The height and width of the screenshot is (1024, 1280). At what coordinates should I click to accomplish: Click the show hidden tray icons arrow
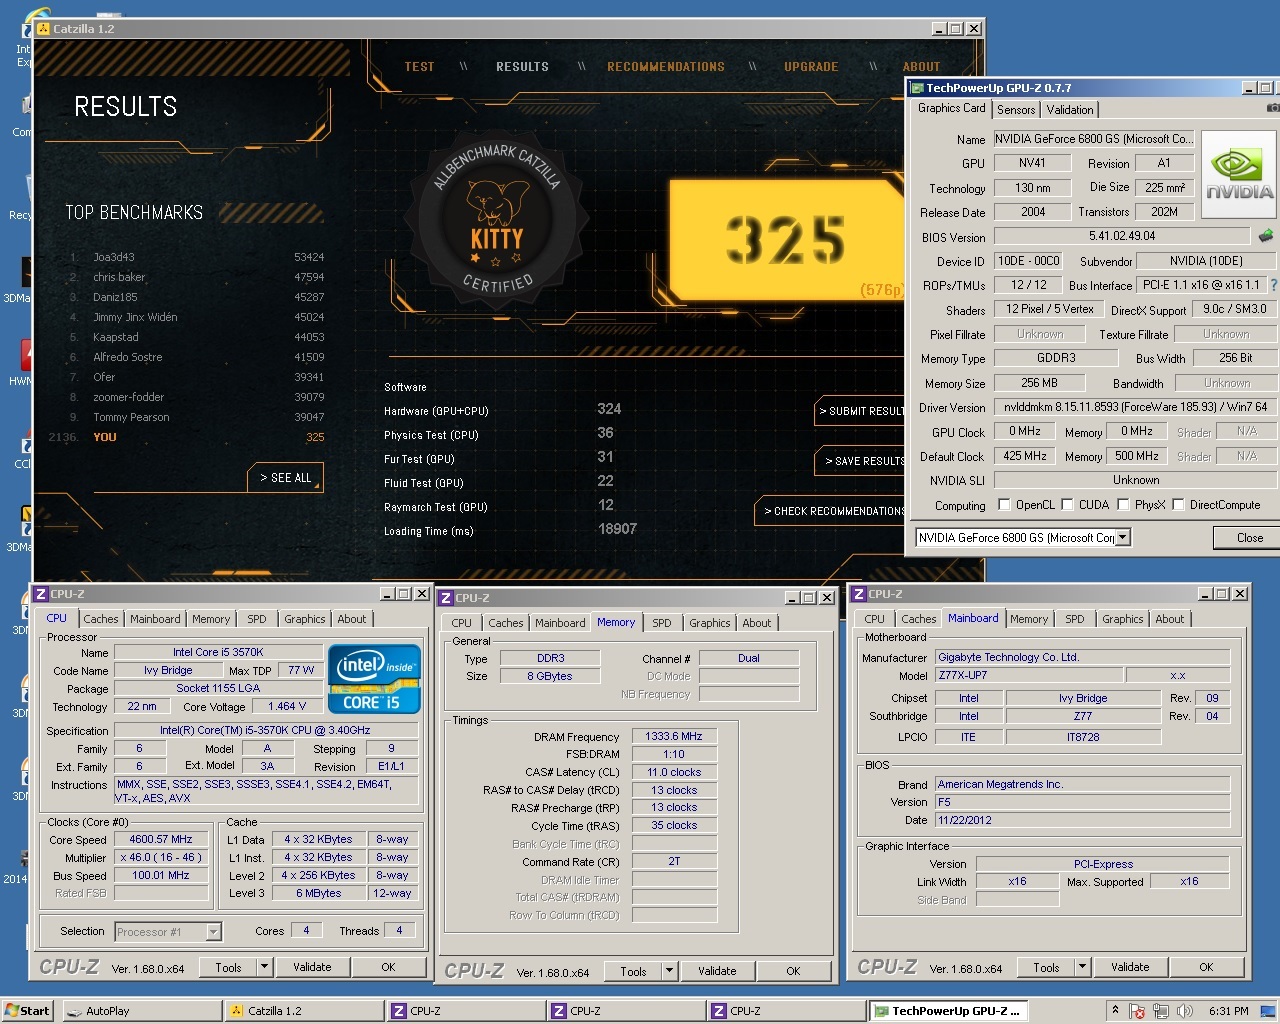[1115, 1009]
